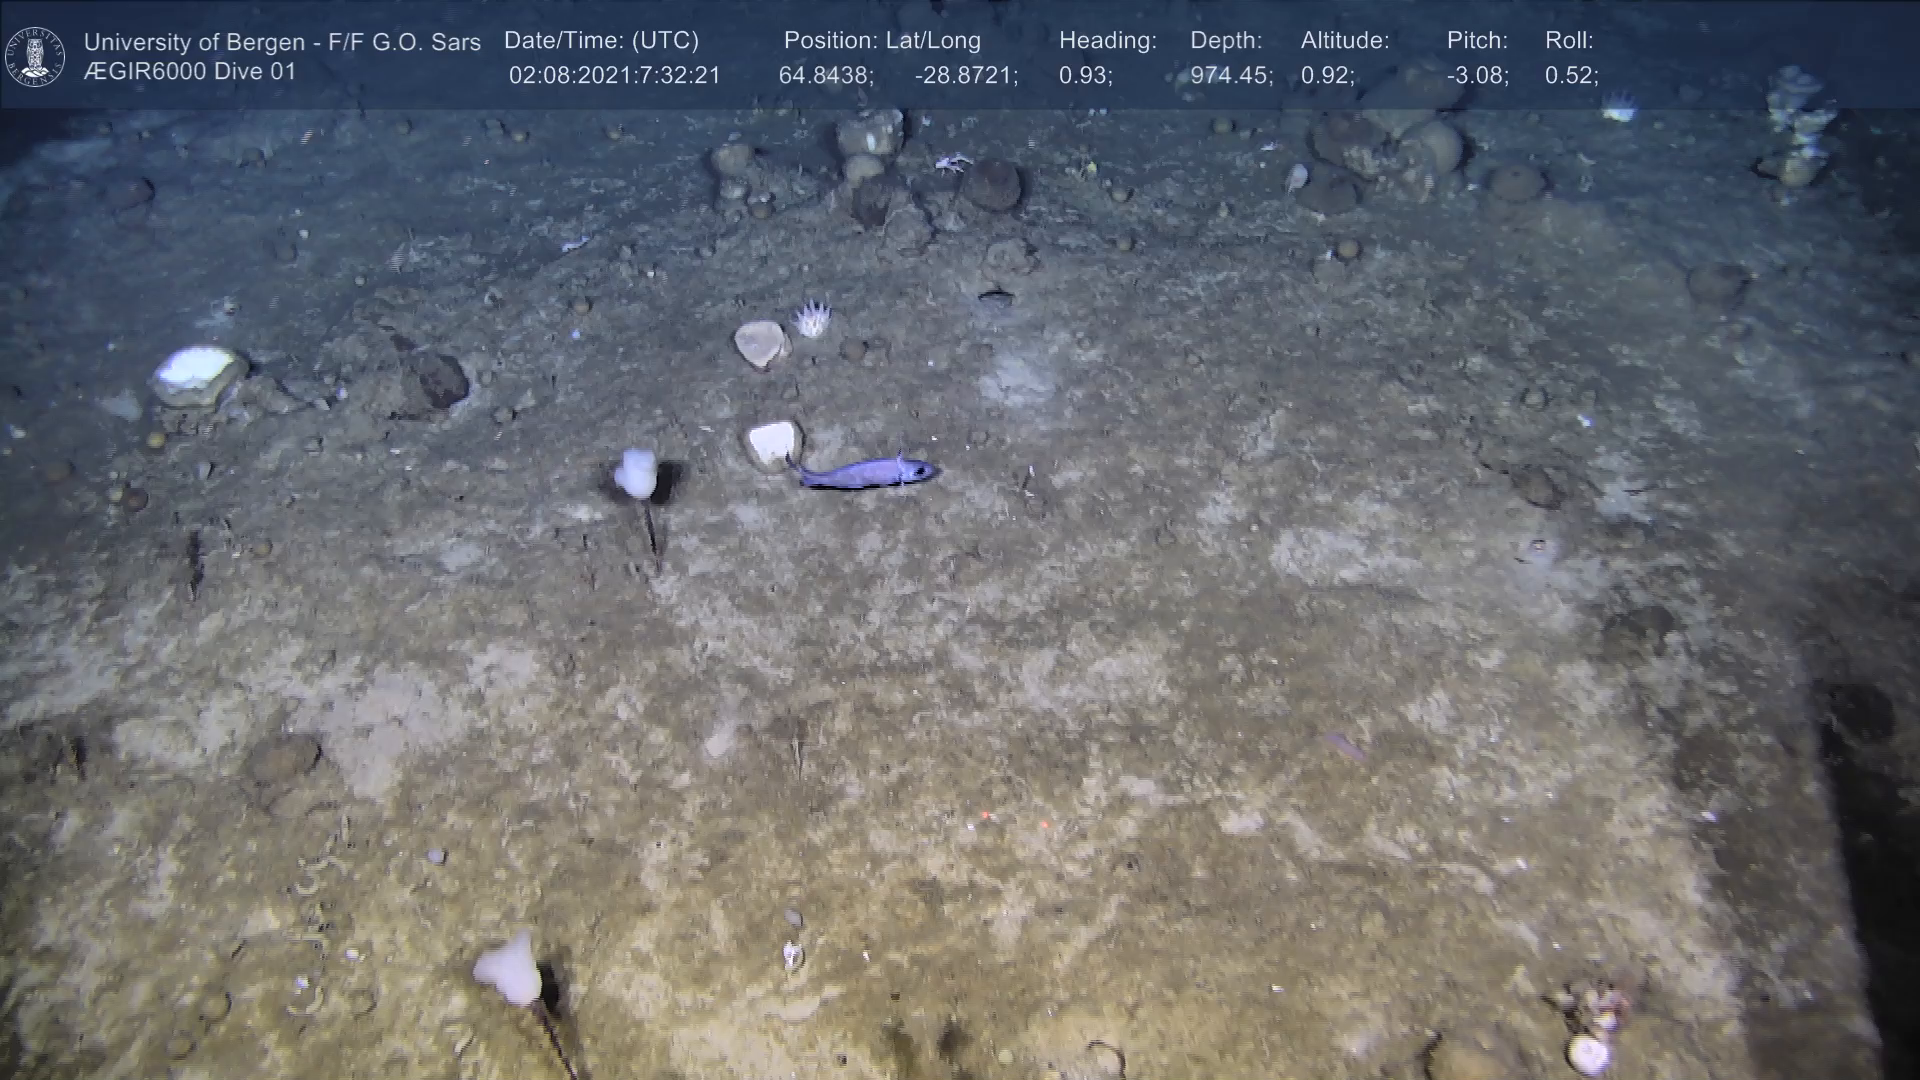
Task: Click the Heading: label
Action: (x=1107, y=41)
